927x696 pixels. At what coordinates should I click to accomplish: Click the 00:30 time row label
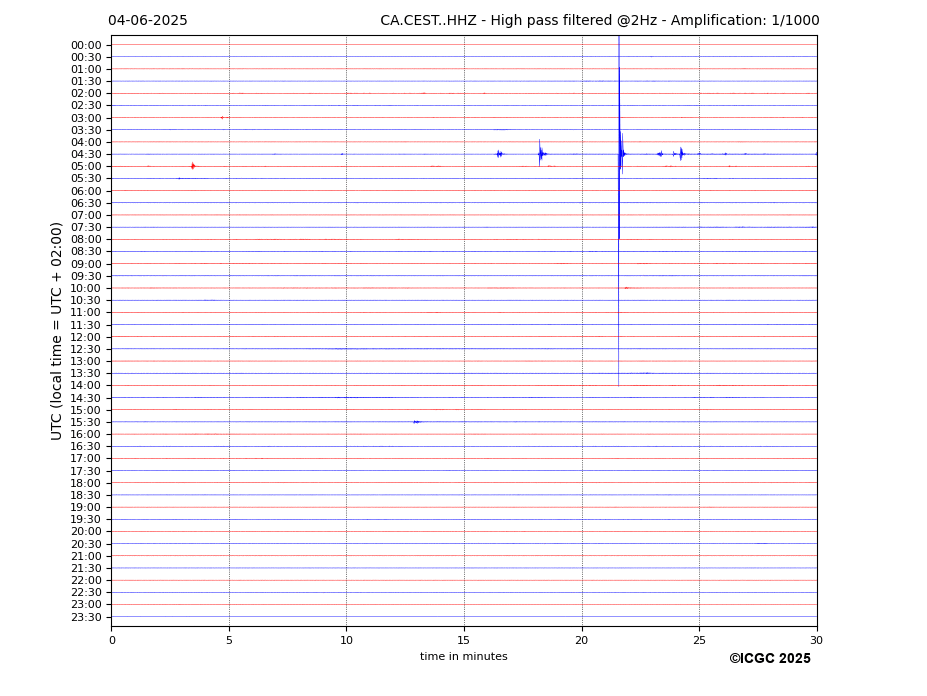[86, 57]
